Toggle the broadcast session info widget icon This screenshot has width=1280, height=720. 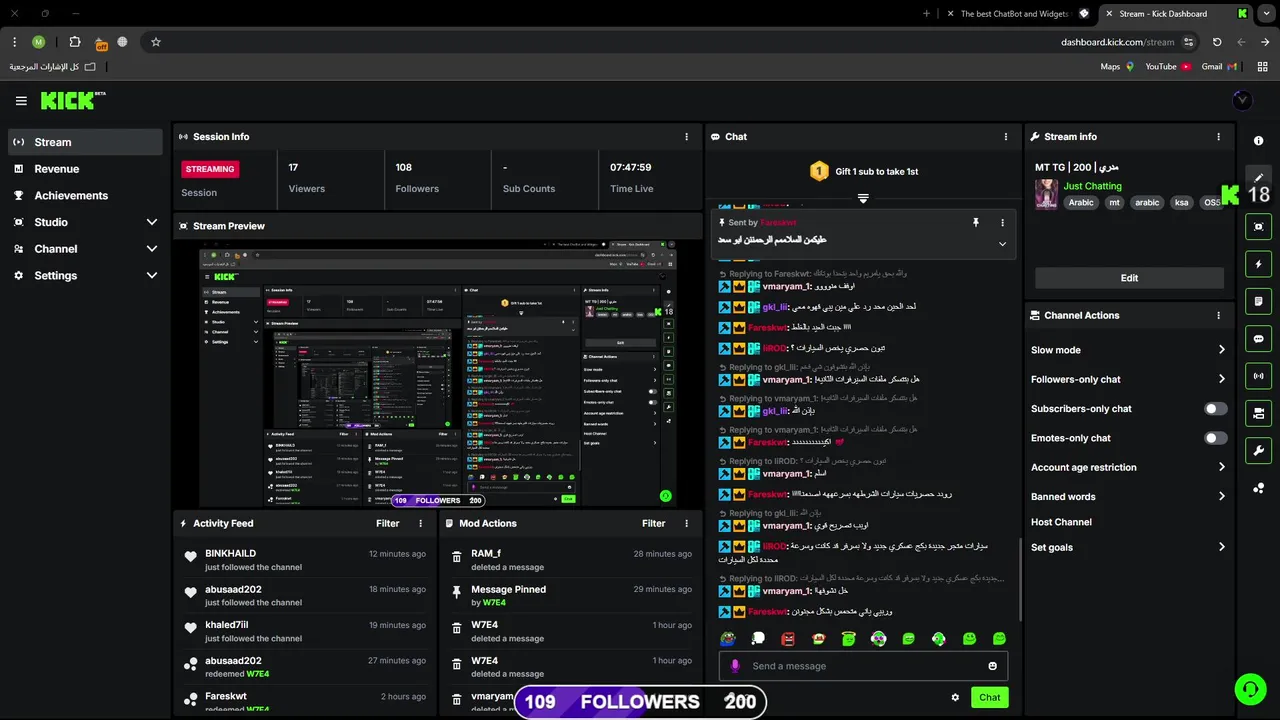point(1259,376)
